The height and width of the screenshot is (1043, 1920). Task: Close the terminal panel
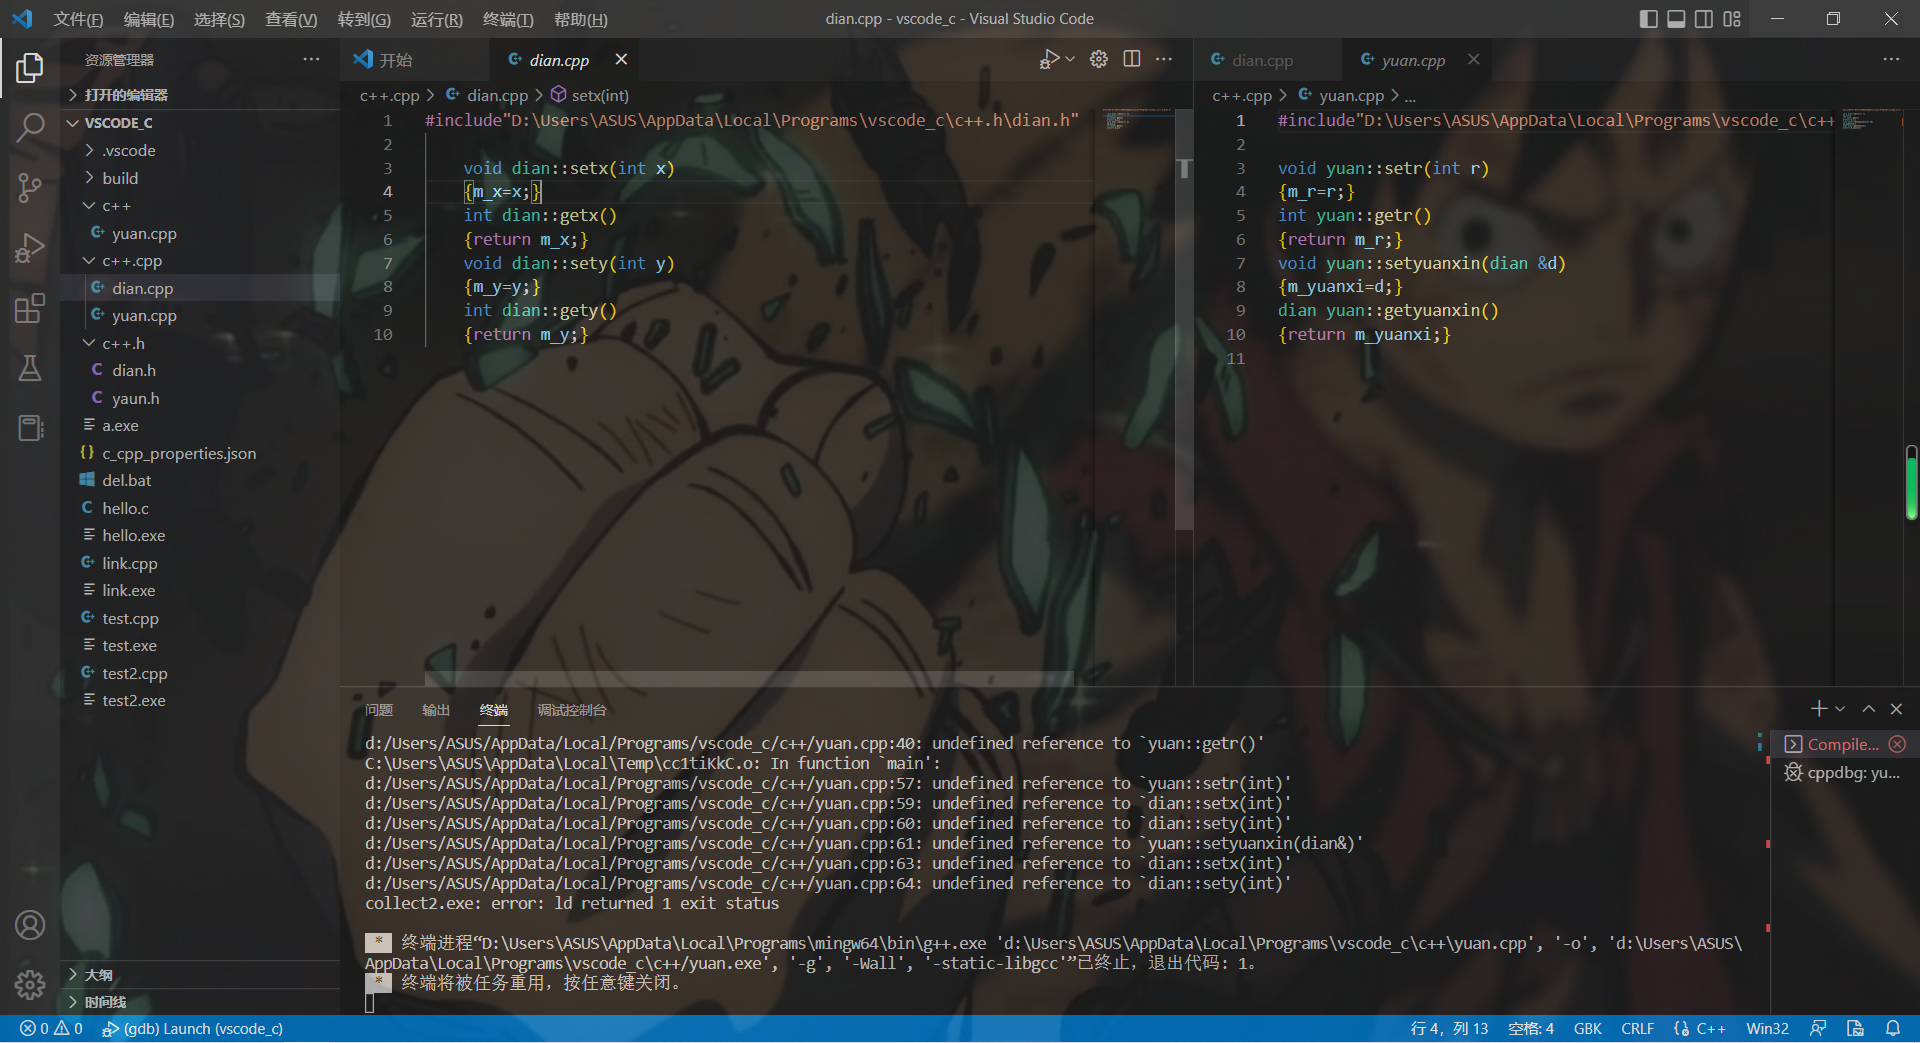1896,708
